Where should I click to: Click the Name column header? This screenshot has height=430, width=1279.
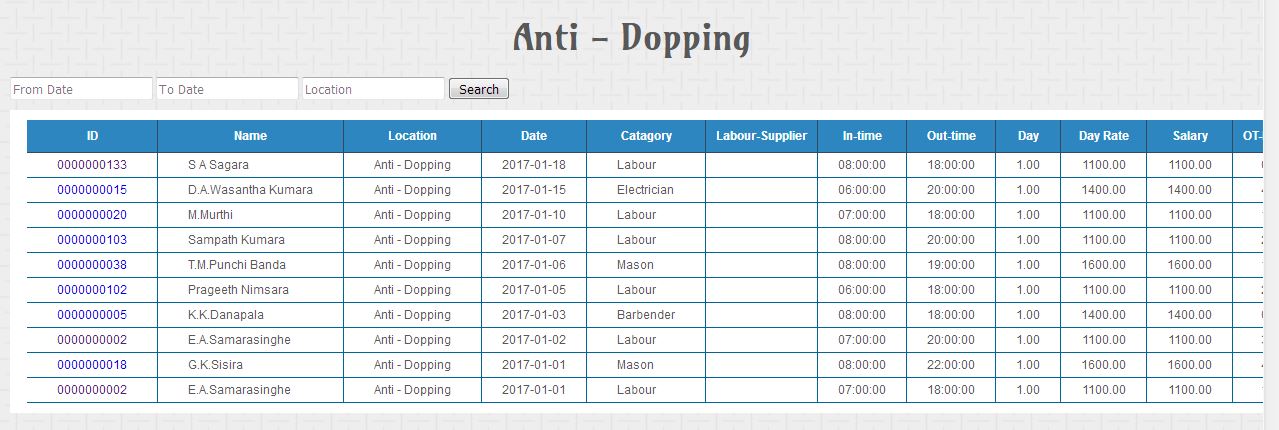coord(250,136)
